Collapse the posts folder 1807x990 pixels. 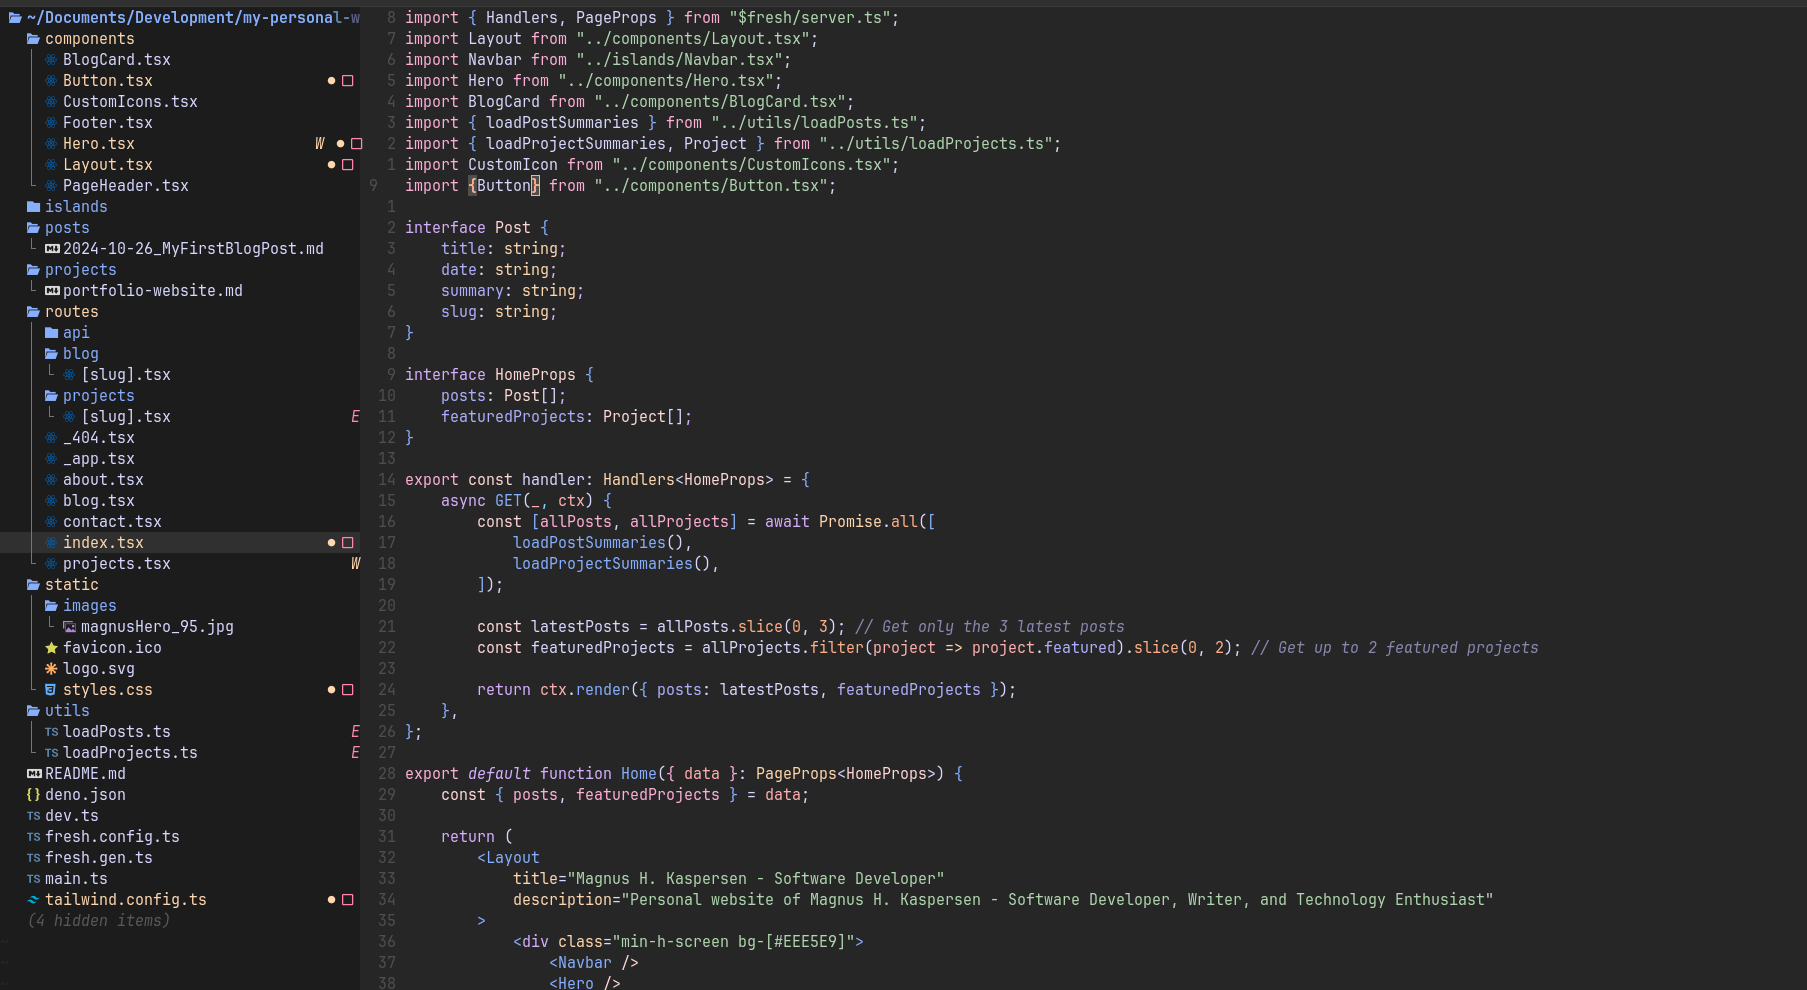(x=33, y=228)
